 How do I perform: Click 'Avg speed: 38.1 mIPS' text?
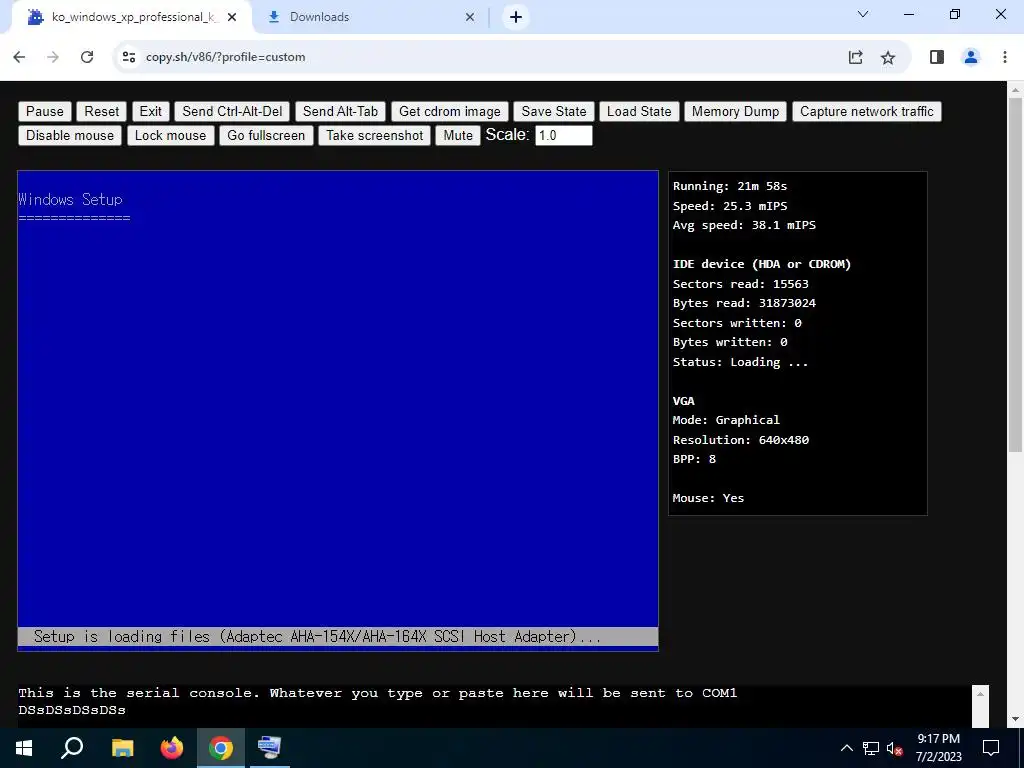pyautogui.click(x=744, y=225)
